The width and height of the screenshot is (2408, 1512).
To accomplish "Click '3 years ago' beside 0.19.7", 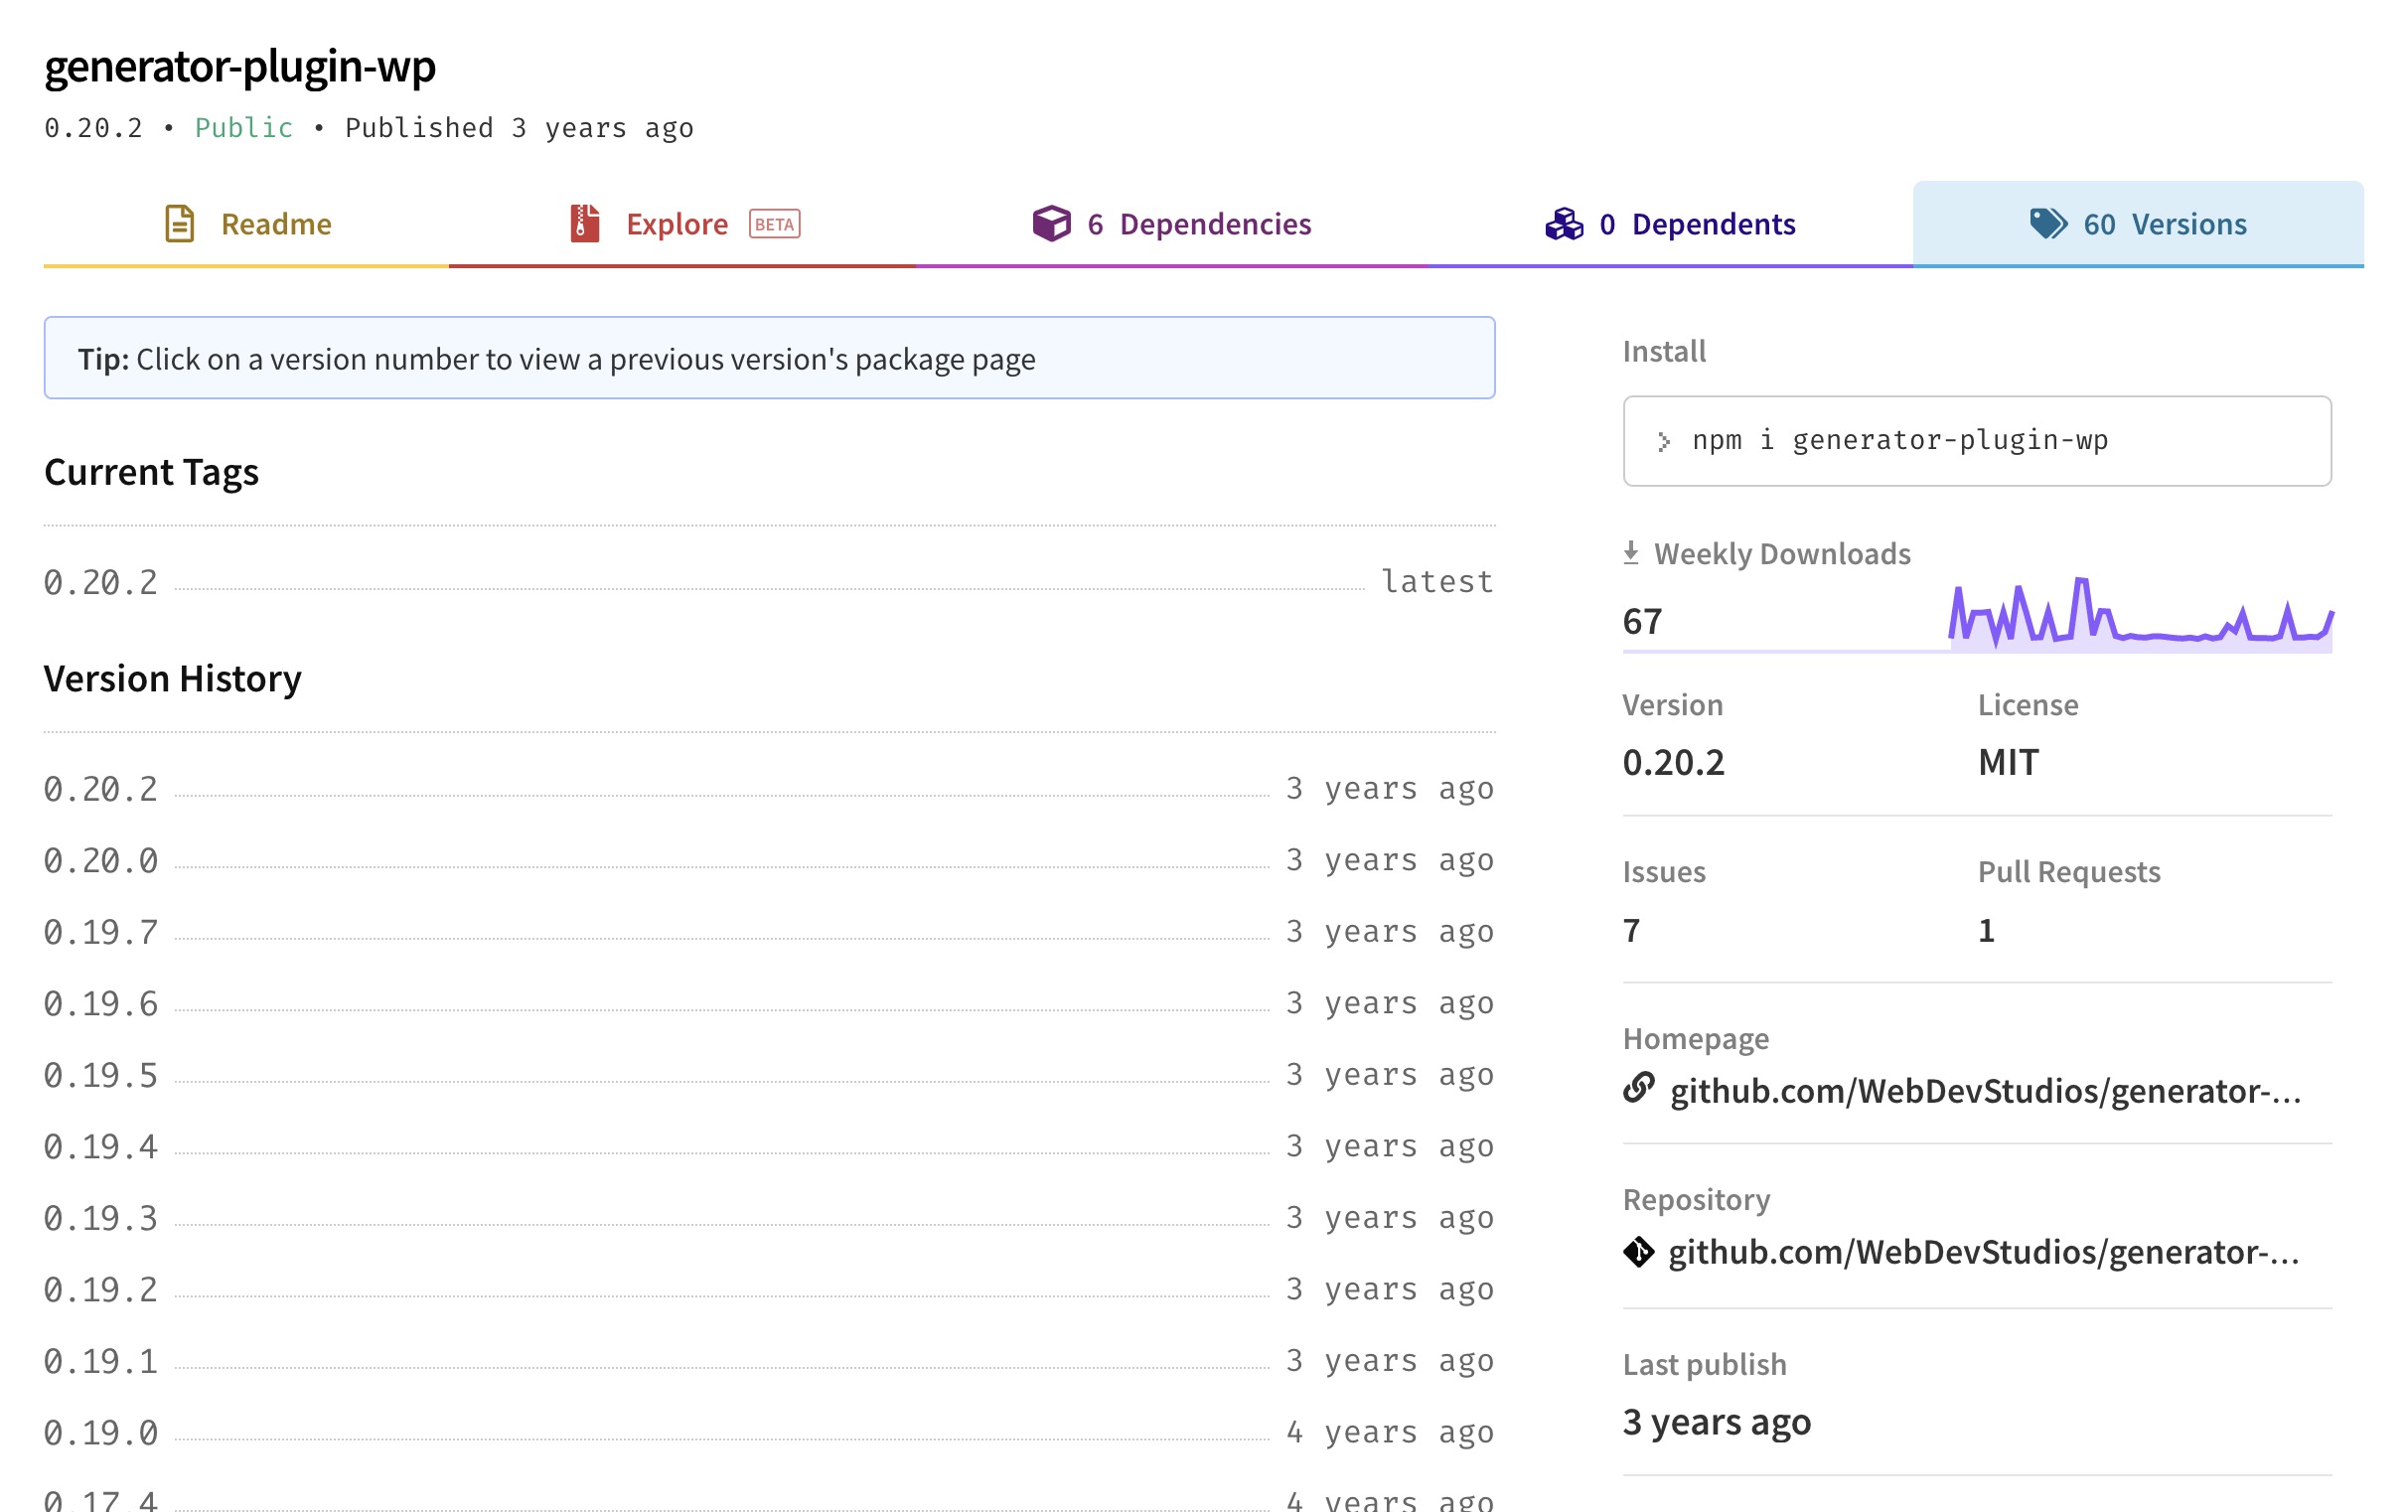I will pyautogui.click(x=1389, y=931).
